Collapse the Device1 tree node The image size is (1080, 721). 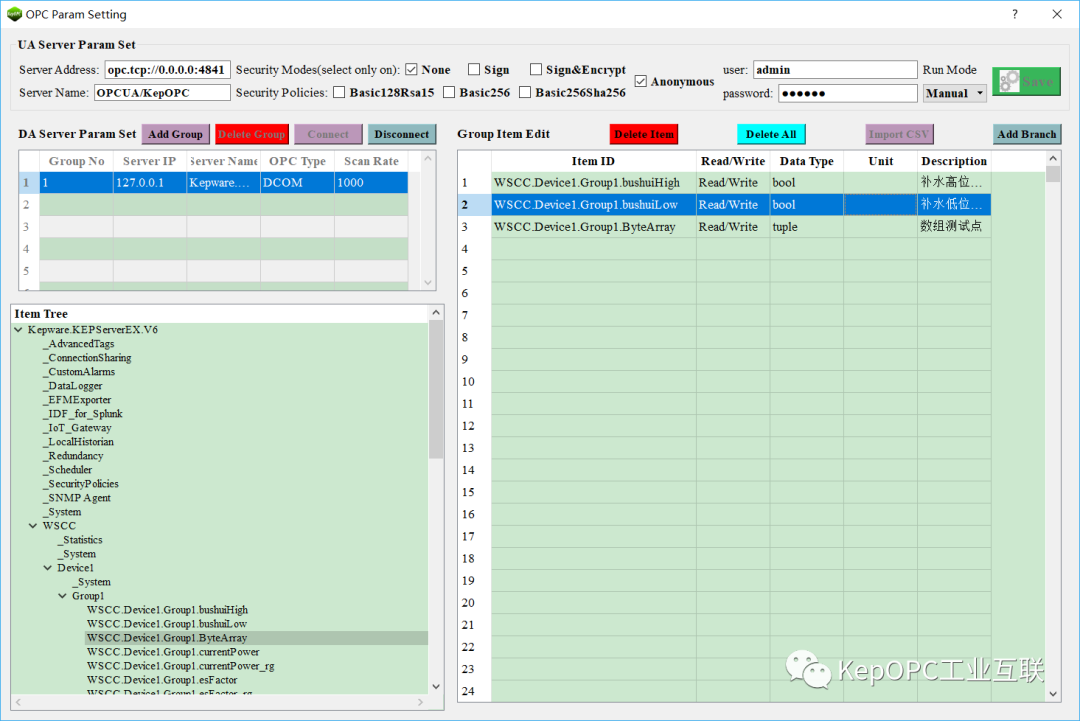[x=48, y=568]
